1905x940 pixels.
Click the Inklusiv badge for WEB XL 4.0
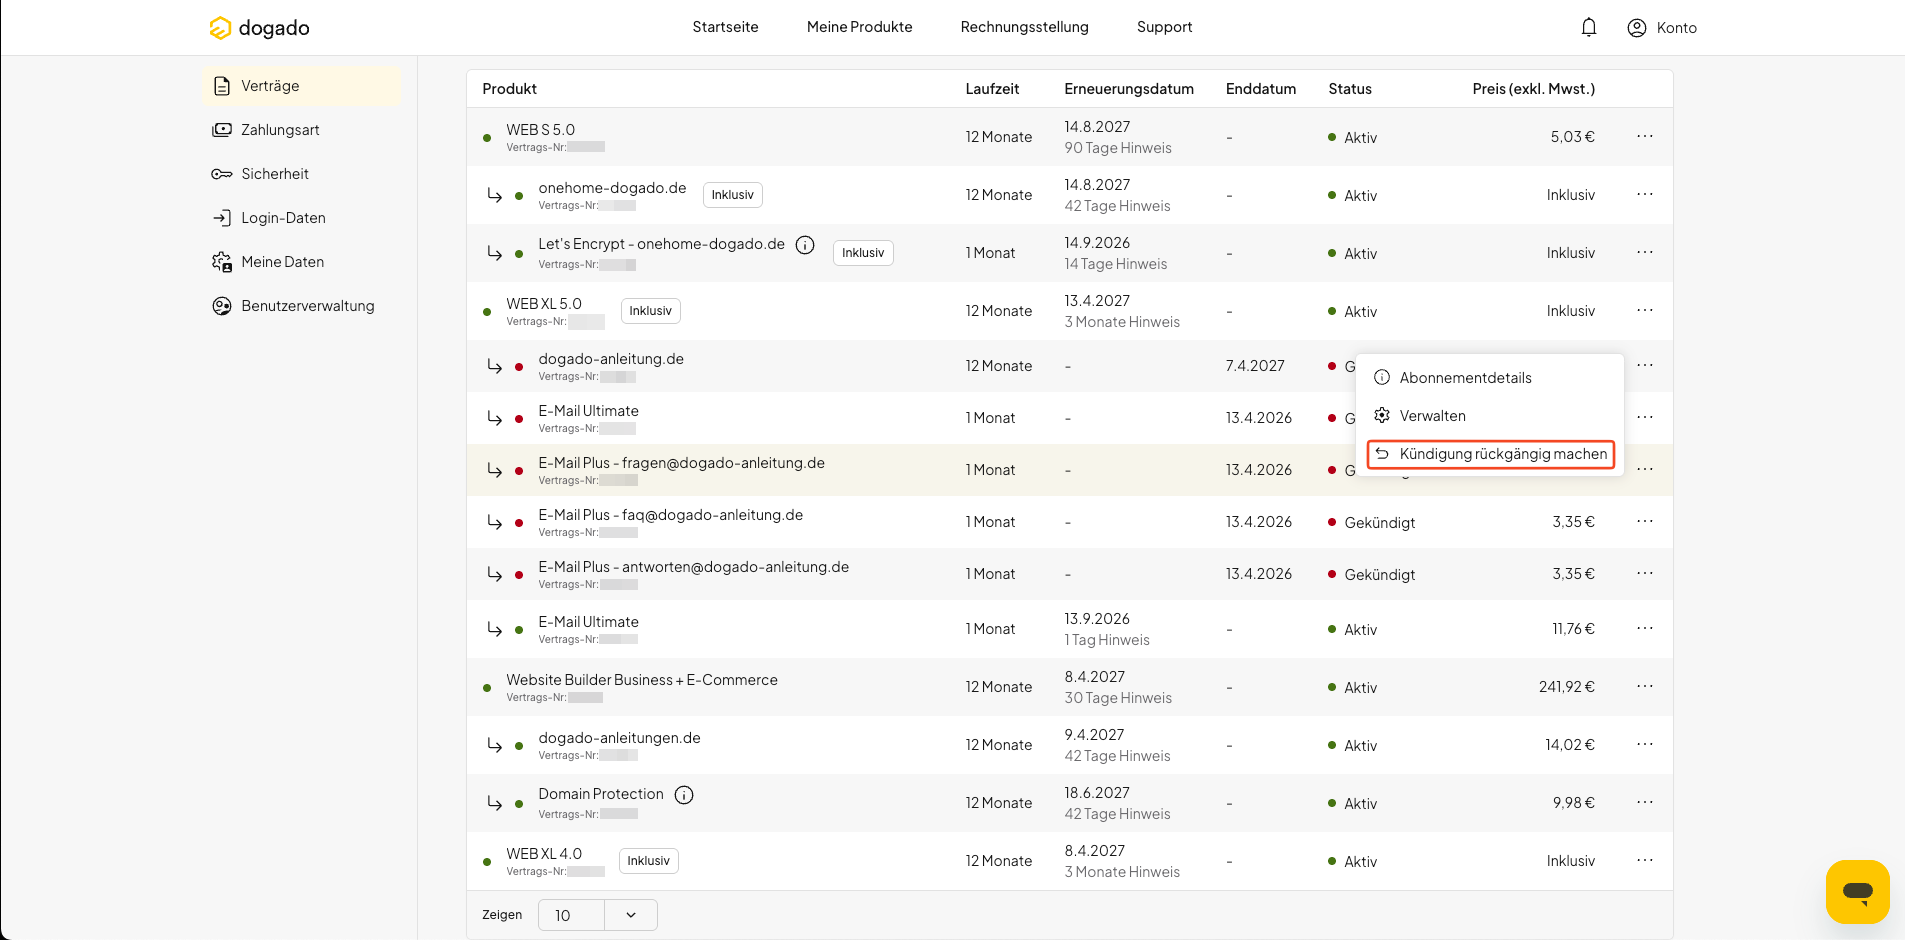point(649,861)
